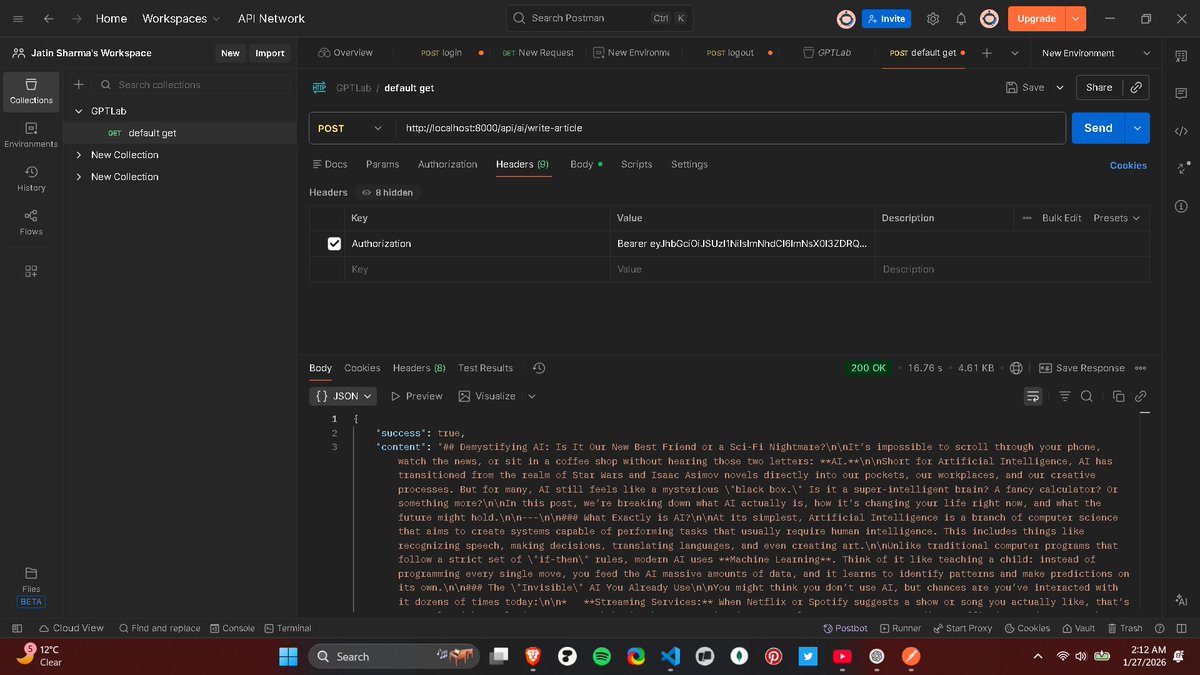Screen dimensions: 1200x675
Task: Open the code snippet icon
Action: [x=1181, y=131]
